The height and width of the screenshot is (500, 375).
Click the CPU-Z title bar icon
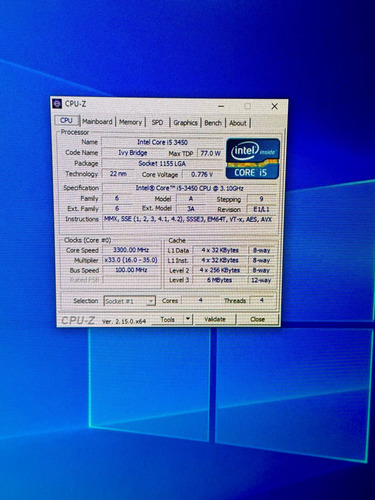click(x=57, y=104)
